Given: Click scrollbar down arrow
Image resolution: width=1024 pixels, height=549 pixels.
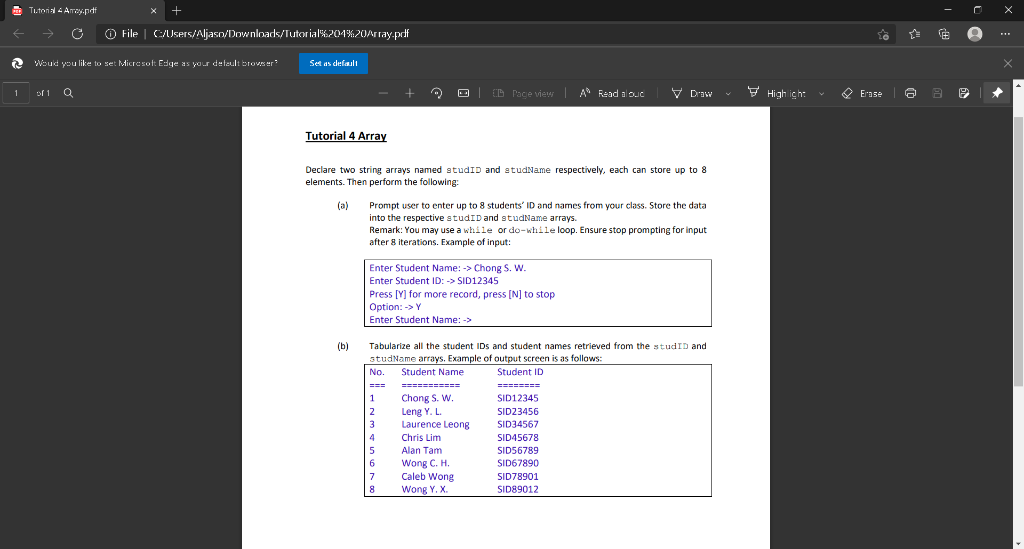Looking at the screenshot, I should [x=1018, y=543].
